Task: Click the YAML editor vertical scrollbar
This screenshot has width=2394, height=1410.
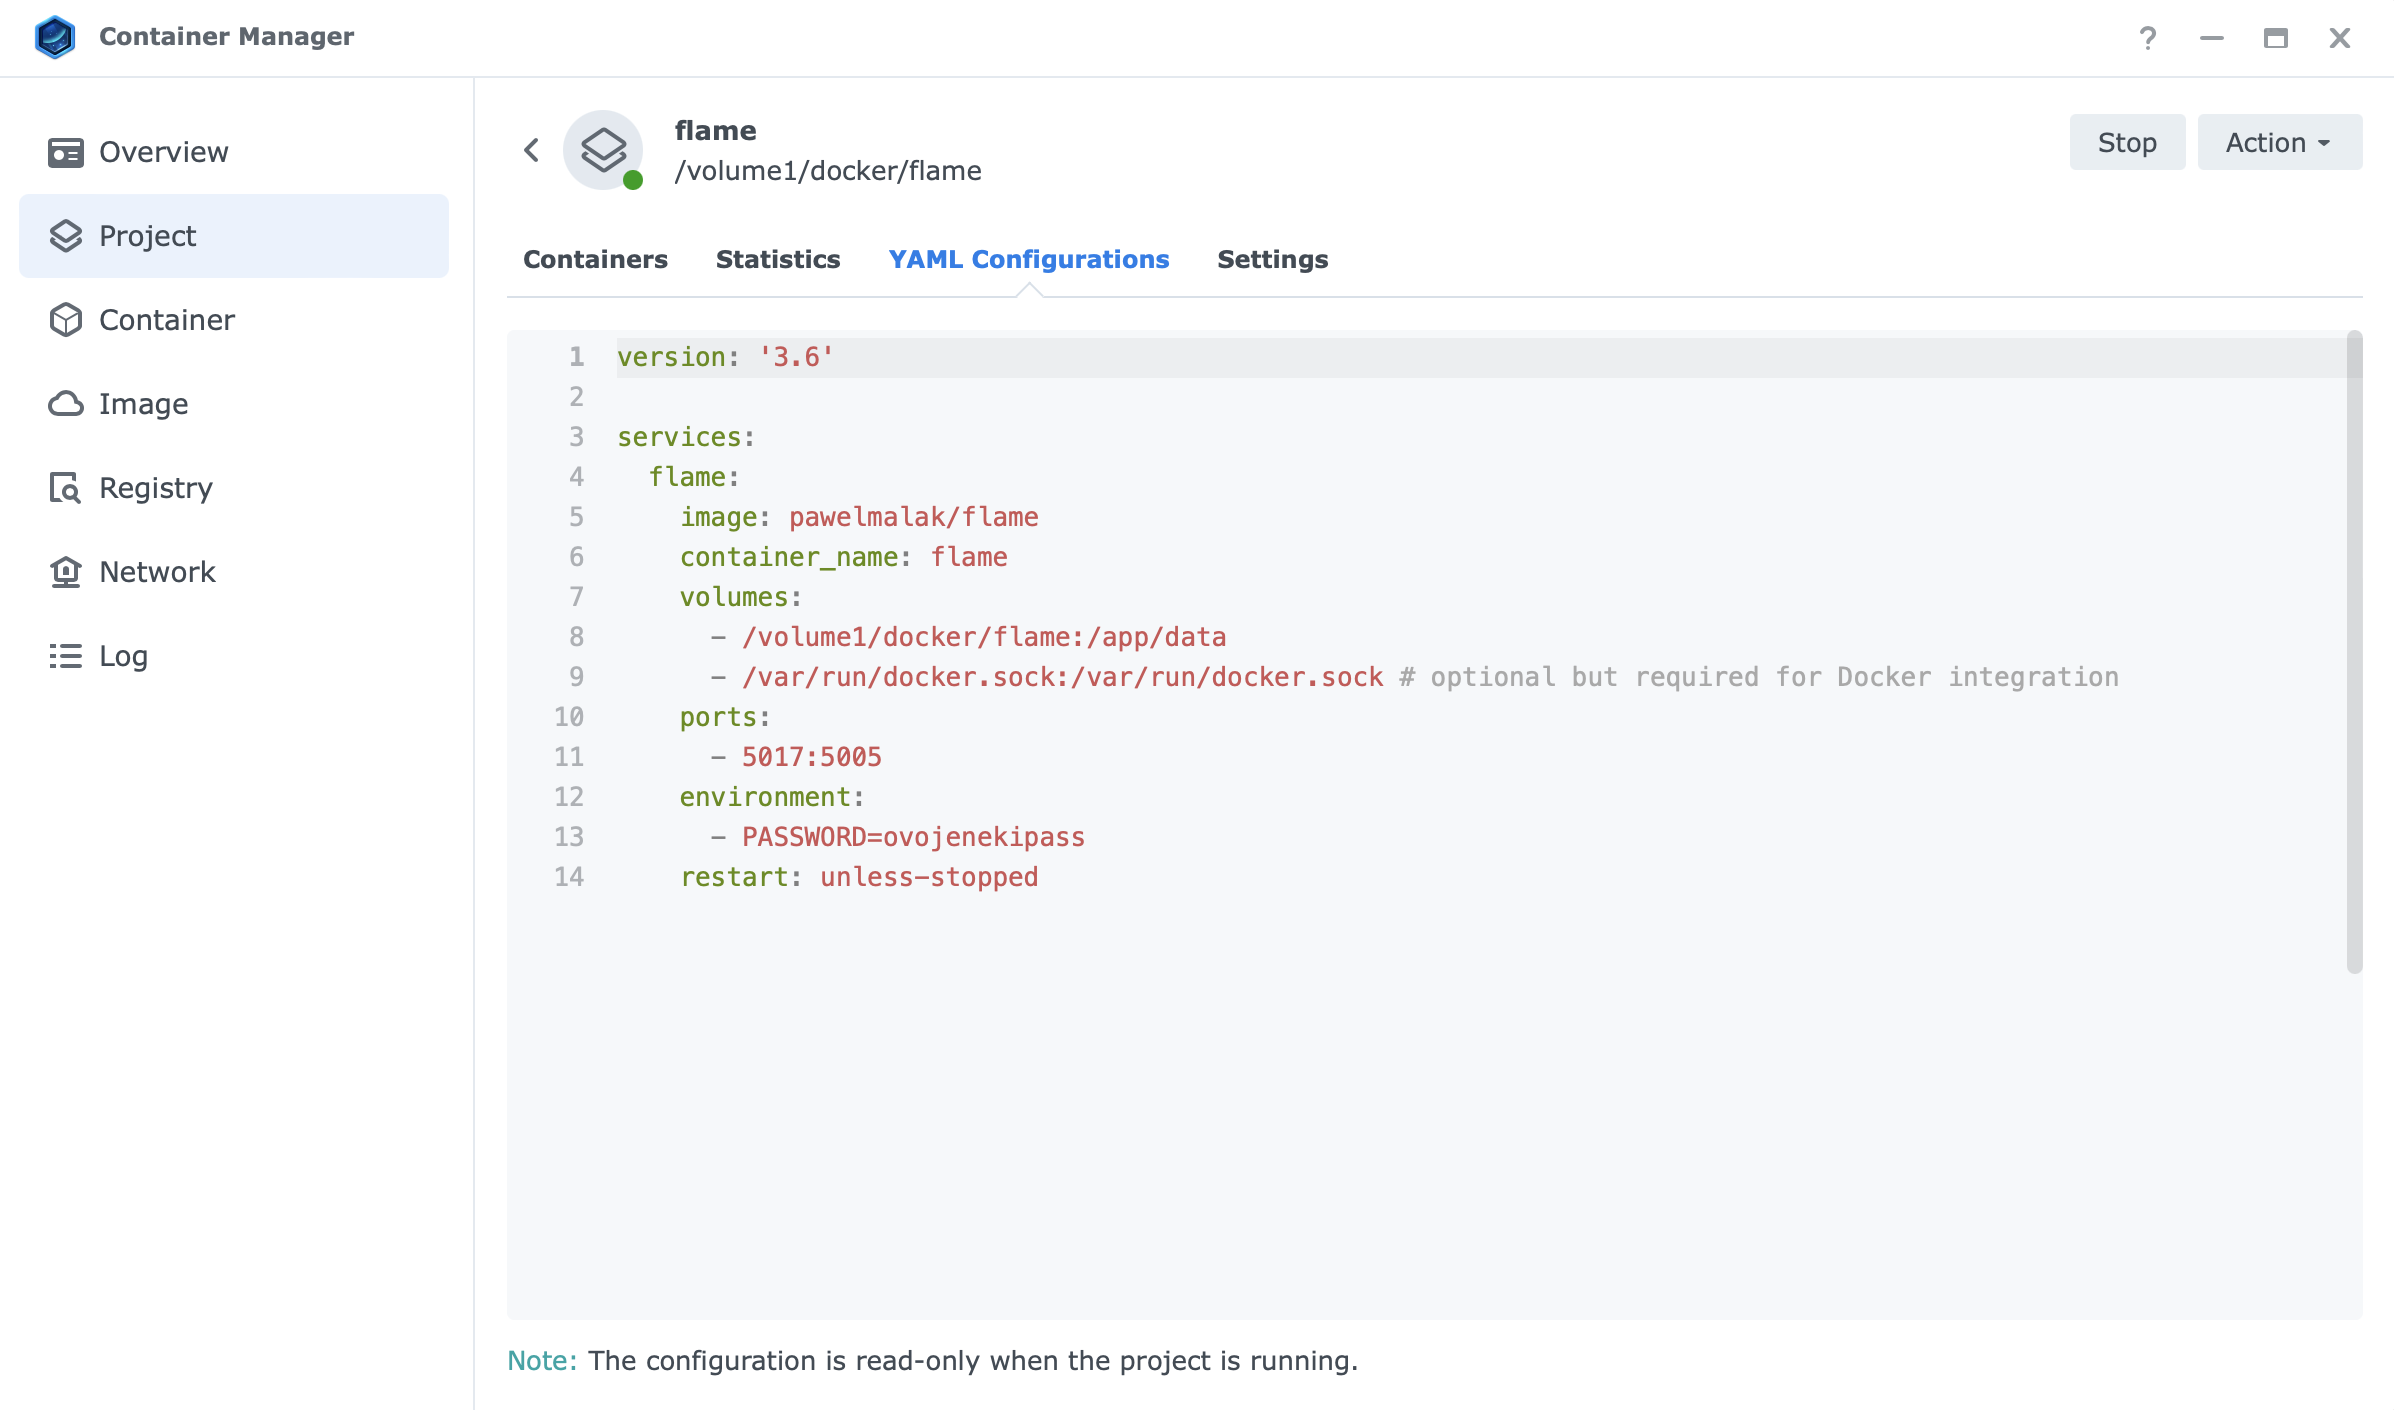Action: point(2354,652)
